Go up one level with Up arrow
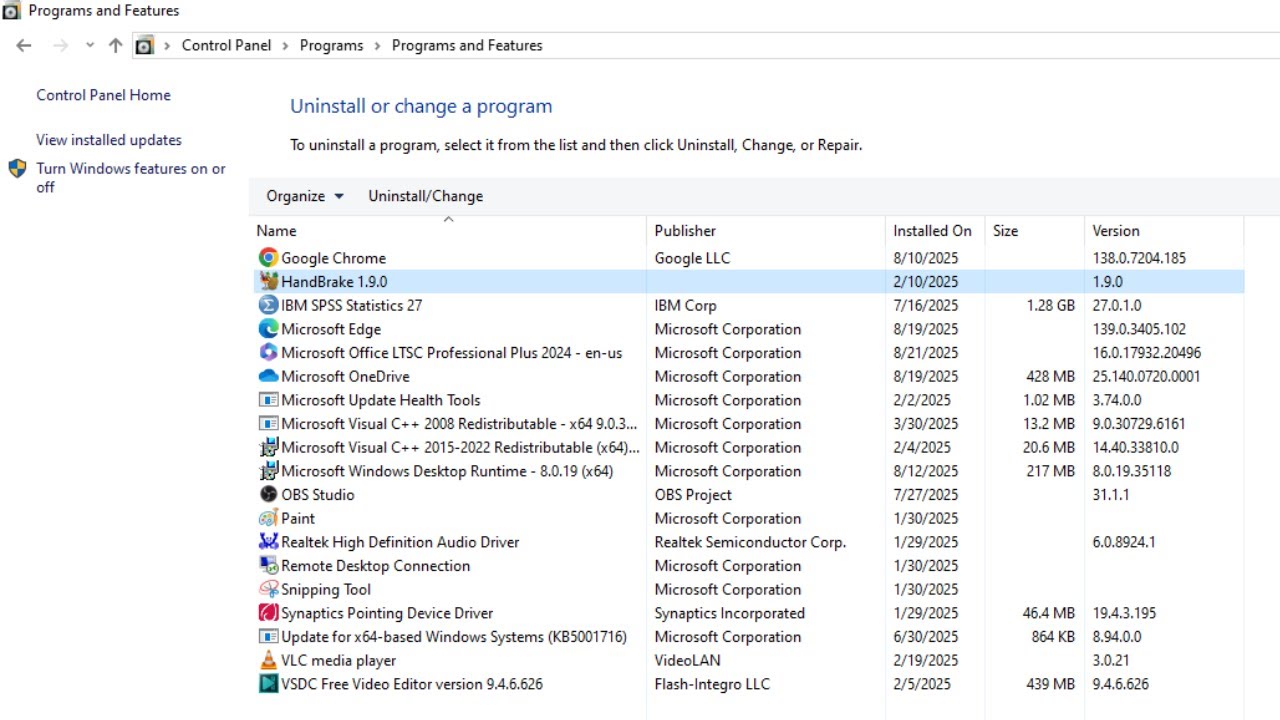The height and width of the screenshot is (720, 1280). (115, 45)
